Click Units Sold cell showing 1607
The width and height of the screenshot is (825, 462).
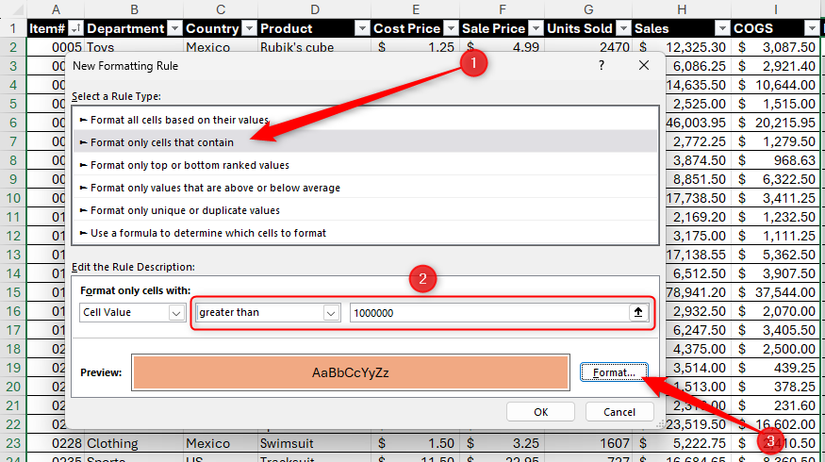588,443
